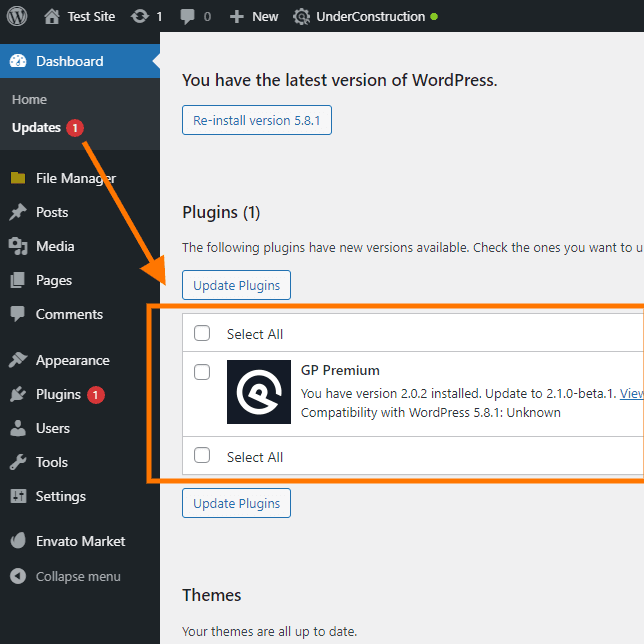
Task: Open the New content menu label
Action: 265,16
